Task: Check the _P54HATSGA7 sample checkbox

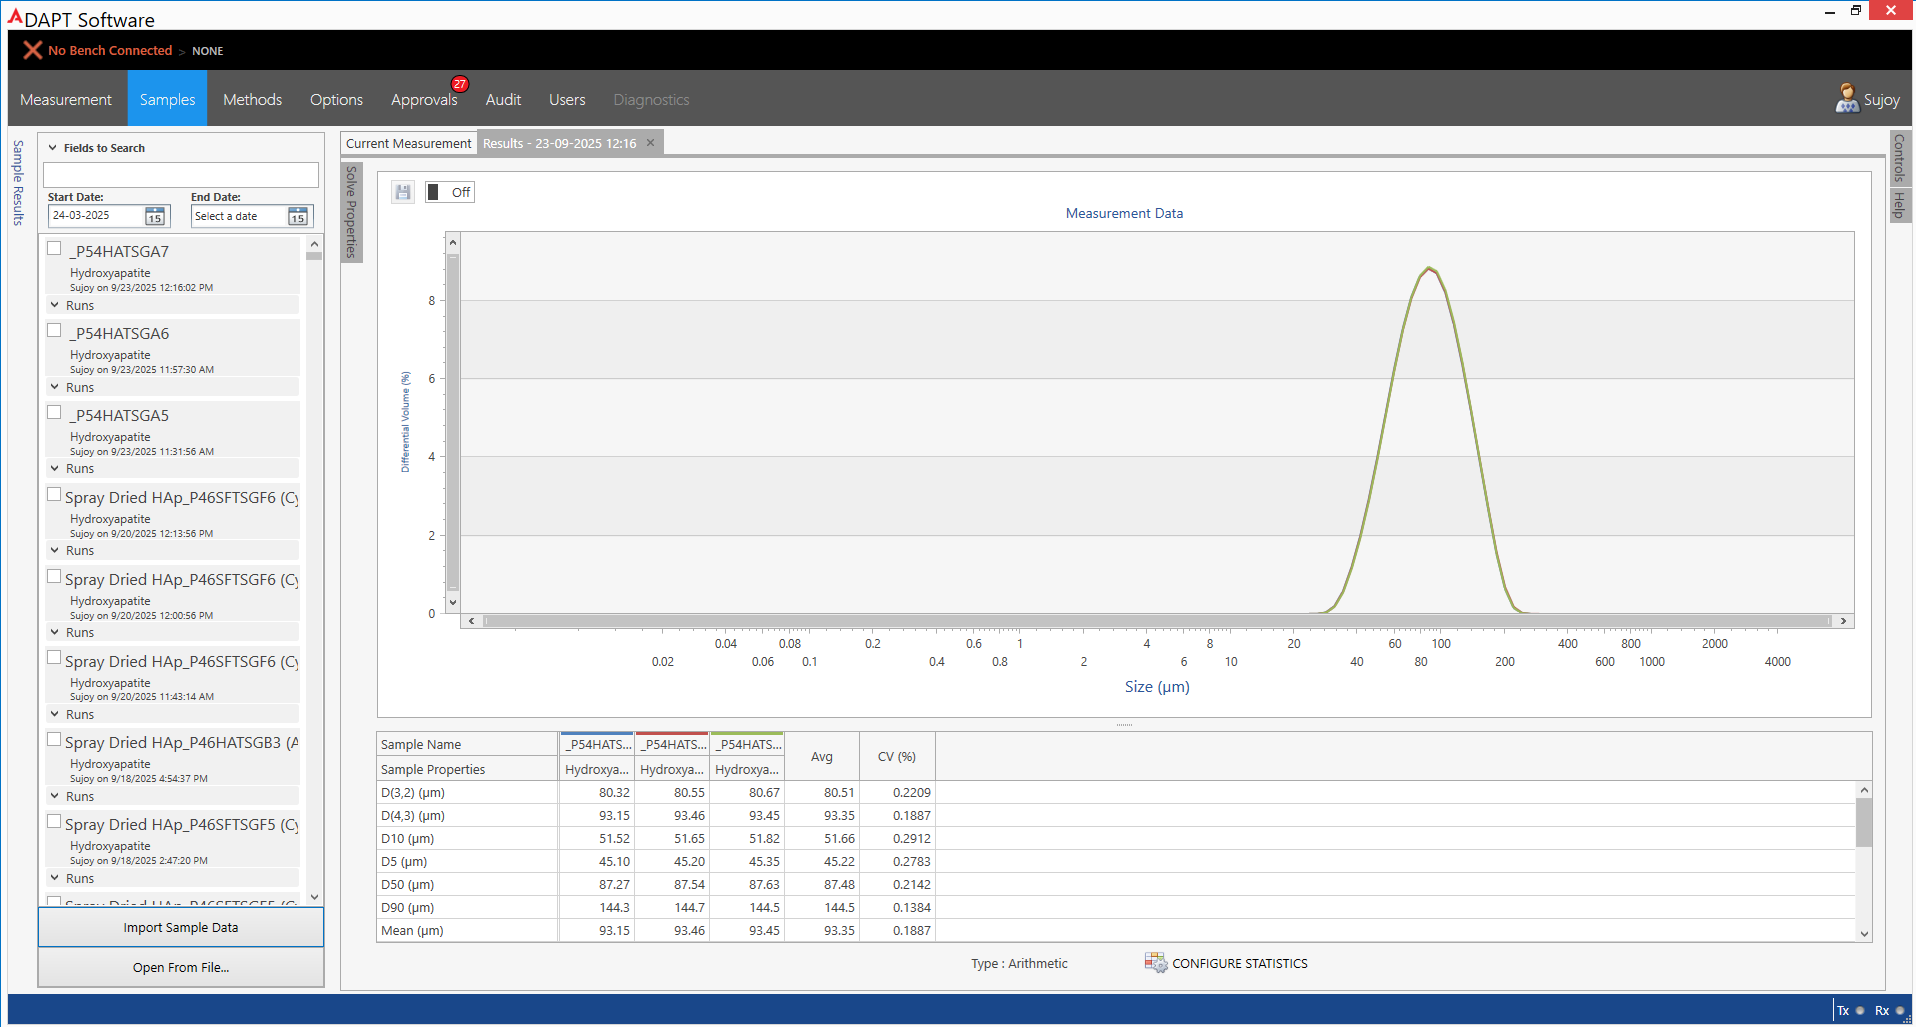Action: click(54, 249)
